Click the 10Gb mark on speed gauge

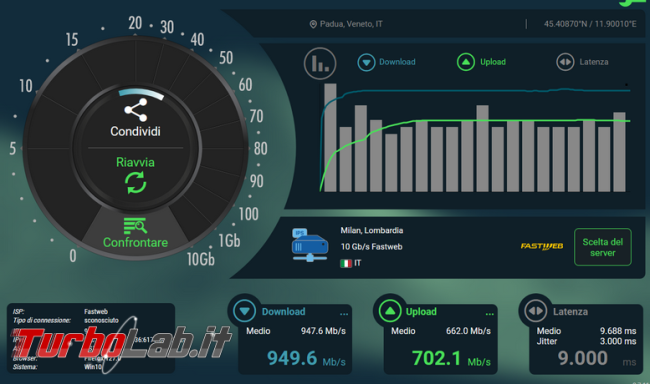(201, 259)
